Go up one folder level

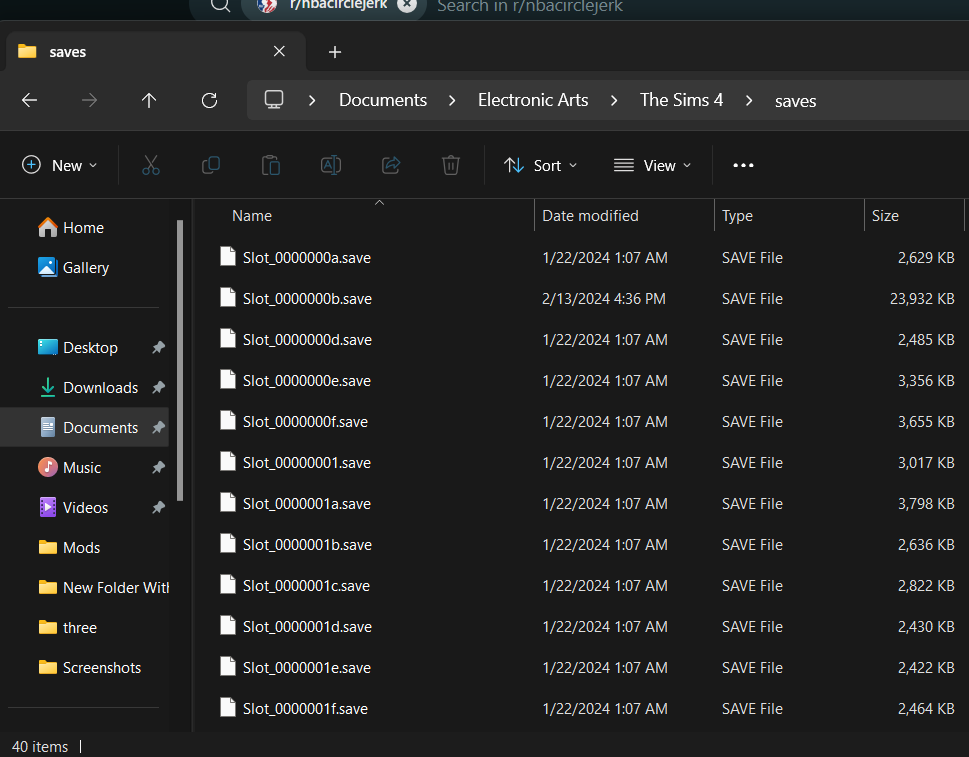[149, 100]
